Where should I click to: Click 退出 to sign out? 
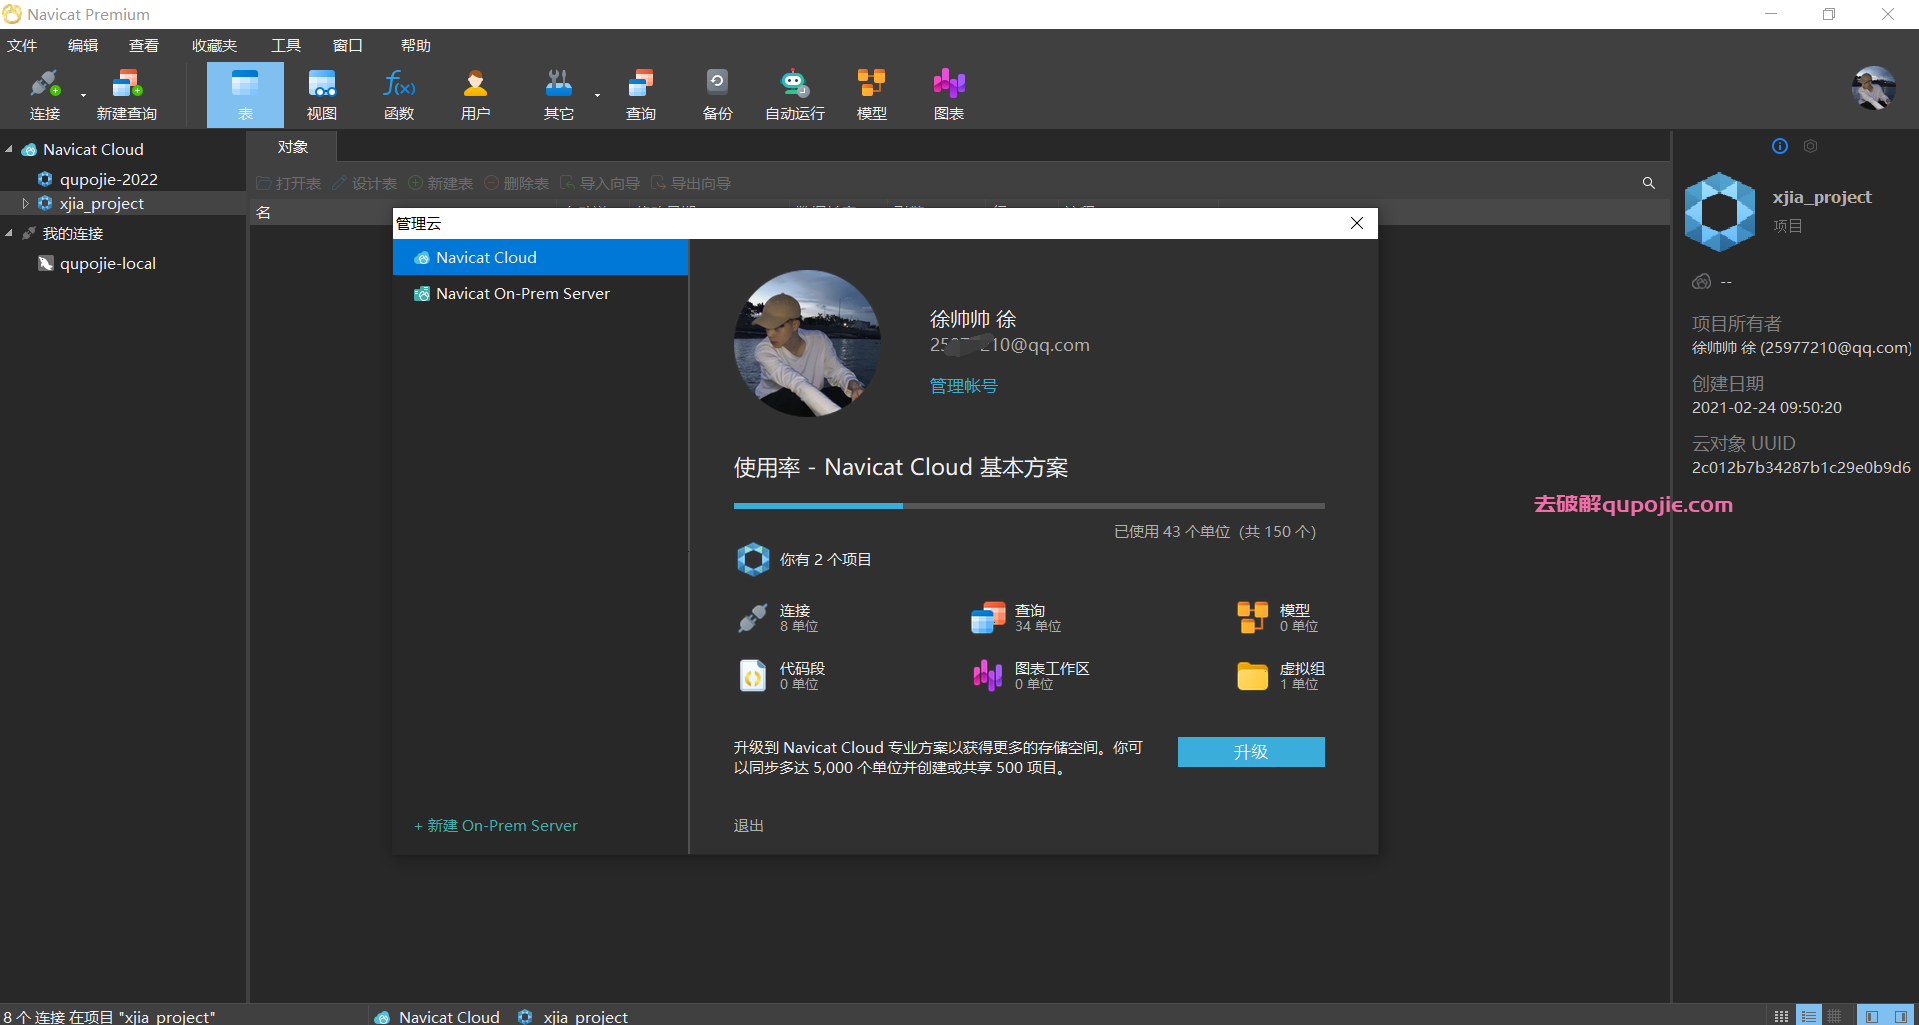pyautogui.click(x=748, y=826)
